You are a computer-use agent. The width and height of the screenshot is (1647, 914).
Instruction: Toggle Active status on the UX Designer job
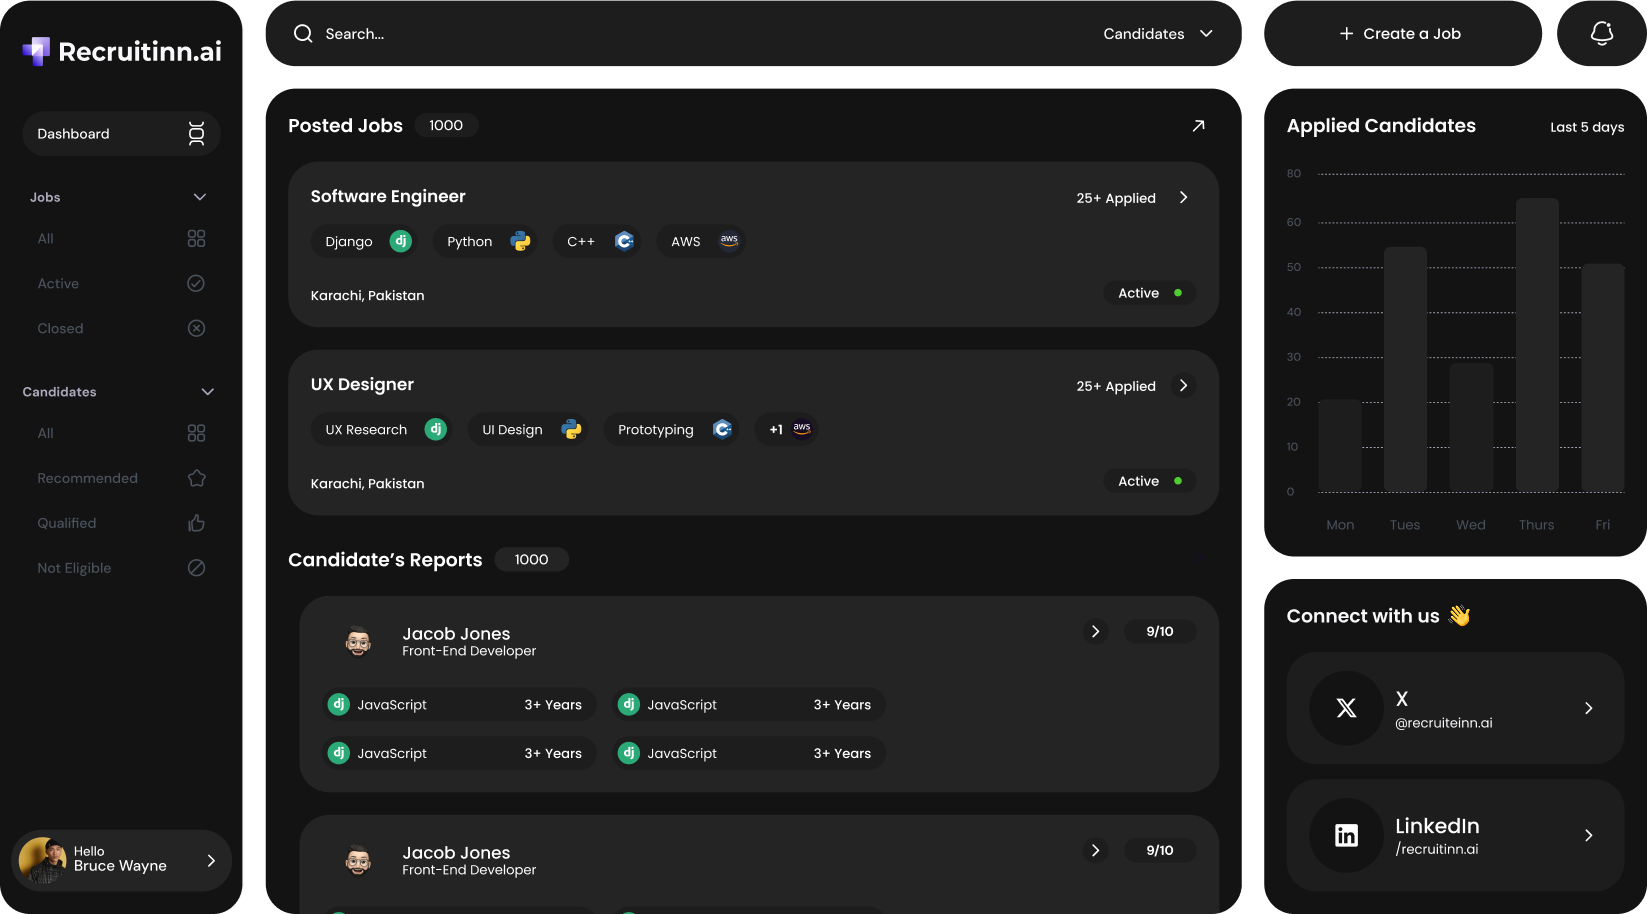[1149, 481]
